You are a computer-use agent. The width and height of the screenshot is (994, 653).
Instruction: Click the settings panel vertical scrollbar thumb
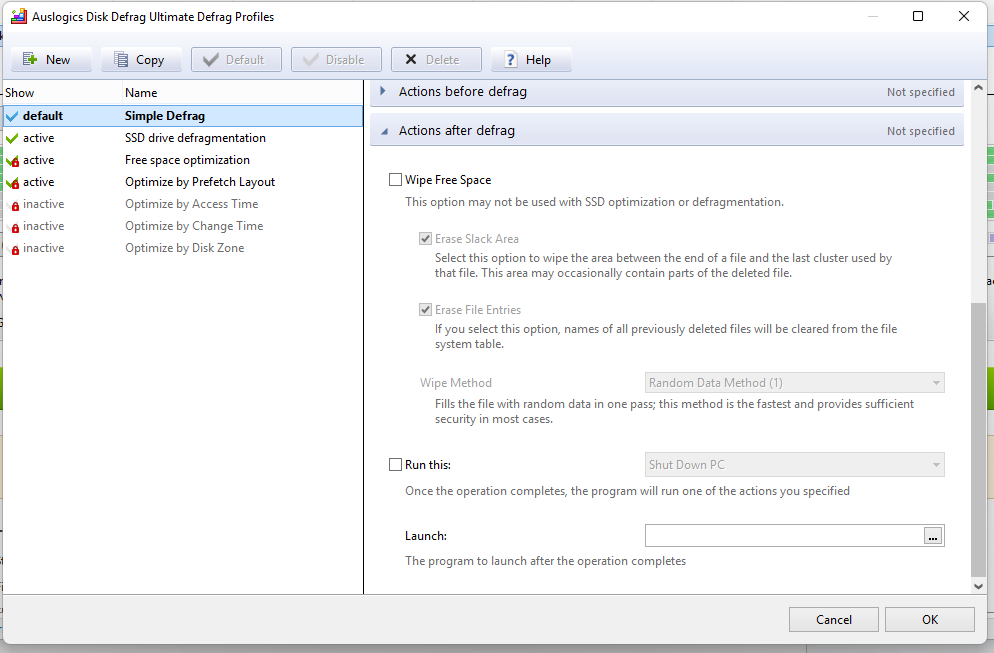point(978,441)
